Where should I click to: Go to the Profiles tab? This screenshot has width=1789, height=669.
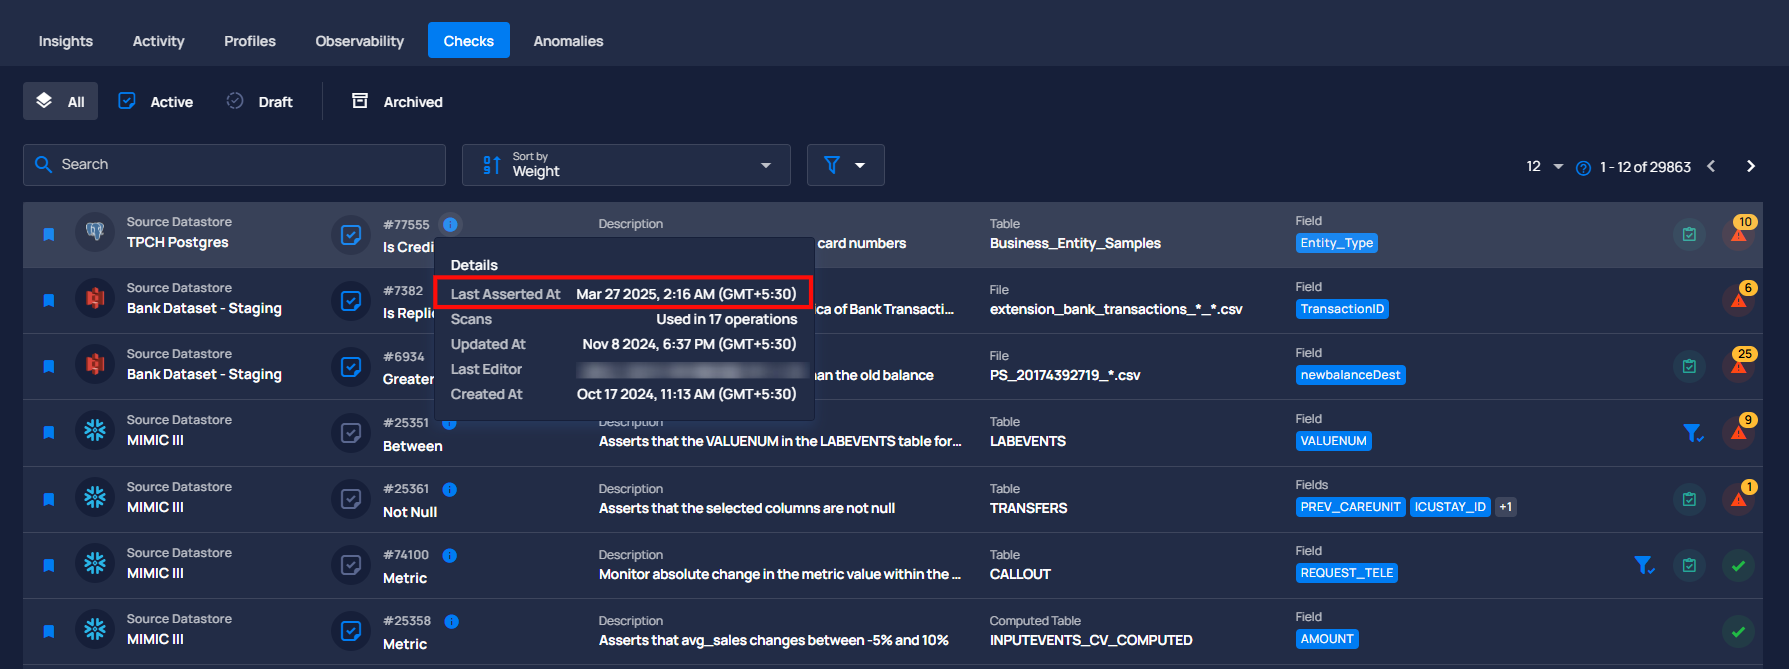tap(250, 41)
